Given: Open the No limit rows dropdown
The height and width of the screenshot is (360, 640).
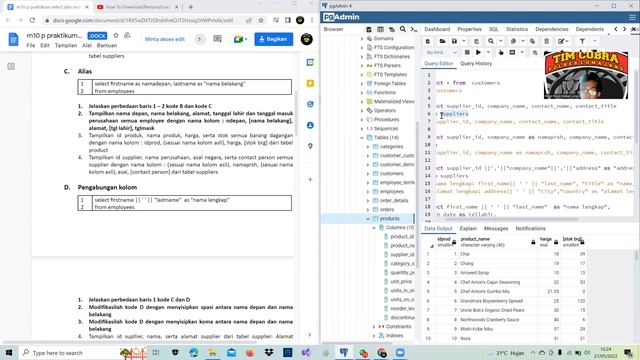Looking at the screenshot, I should click(x=441, y=53).
